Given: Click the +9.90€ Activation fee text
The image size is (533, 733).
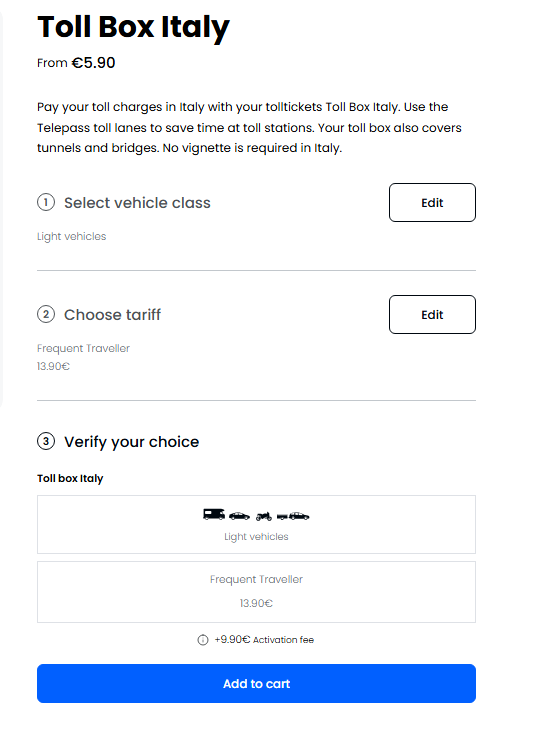Looking at the screenshot, I should pos(264,640).
